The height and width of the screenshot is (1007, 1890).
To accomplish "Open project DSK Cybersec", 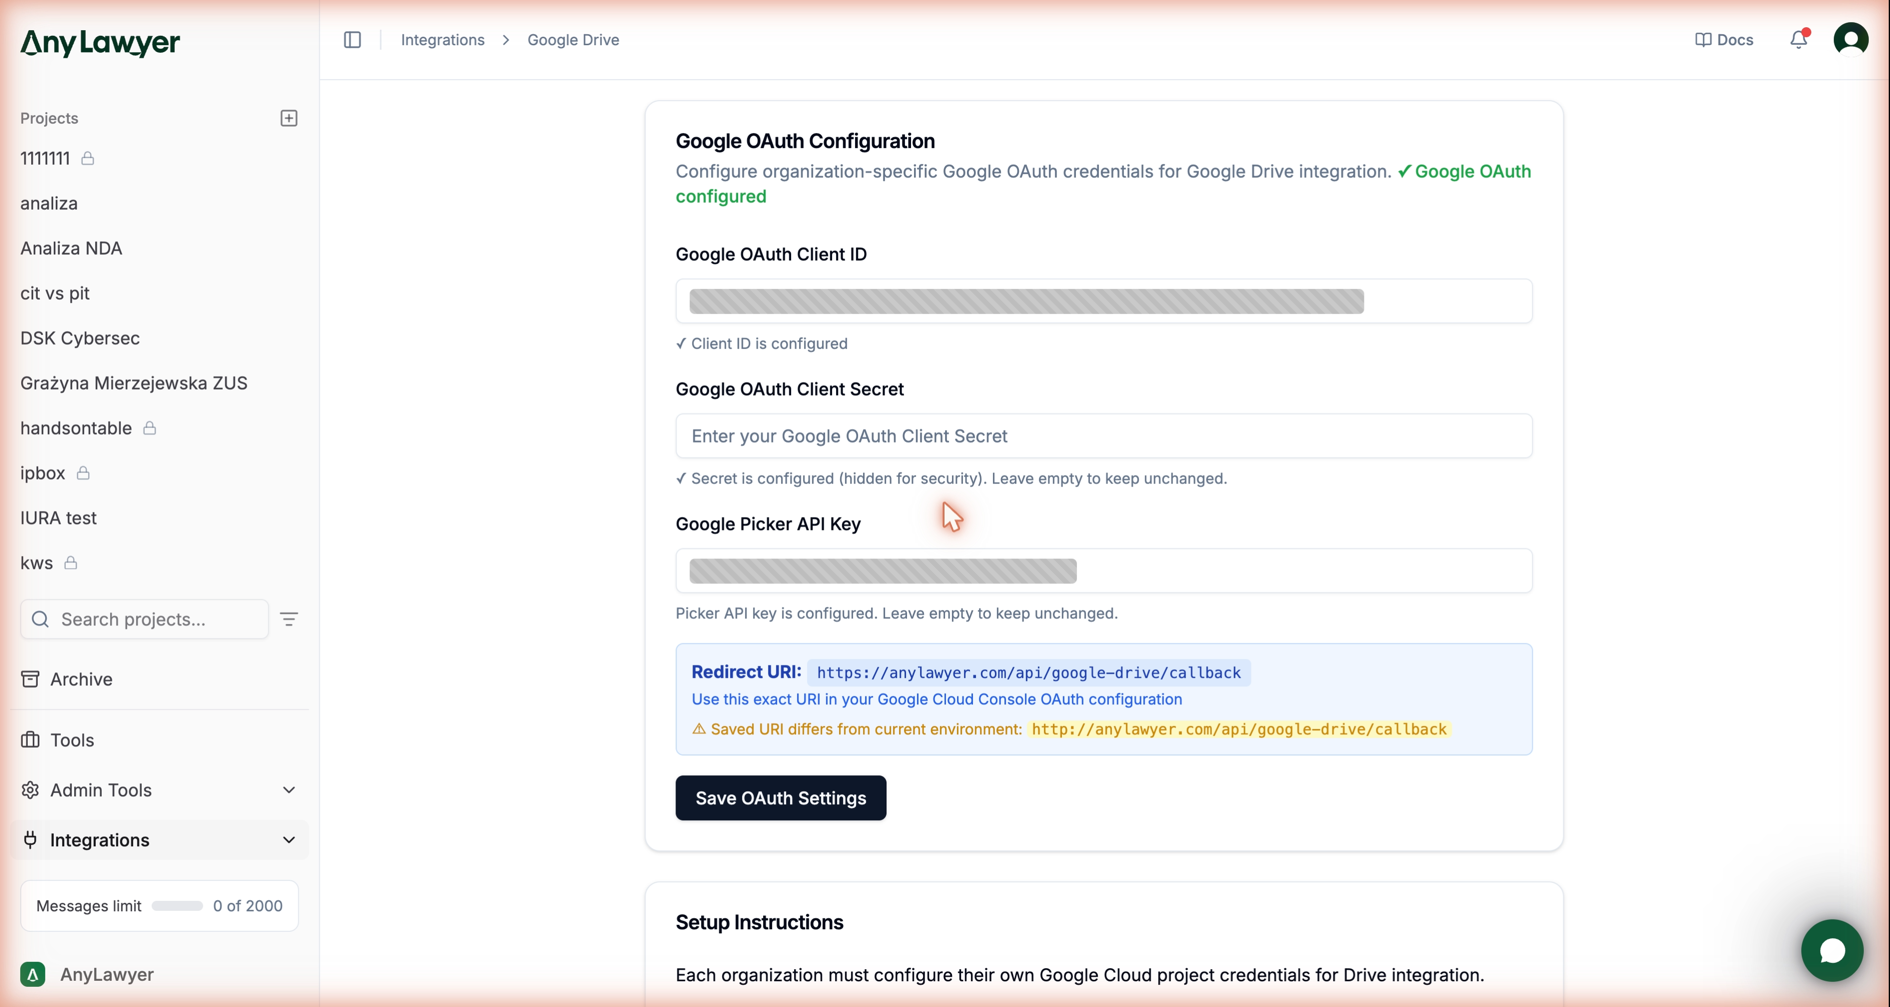I will click(x=80, y=338).
